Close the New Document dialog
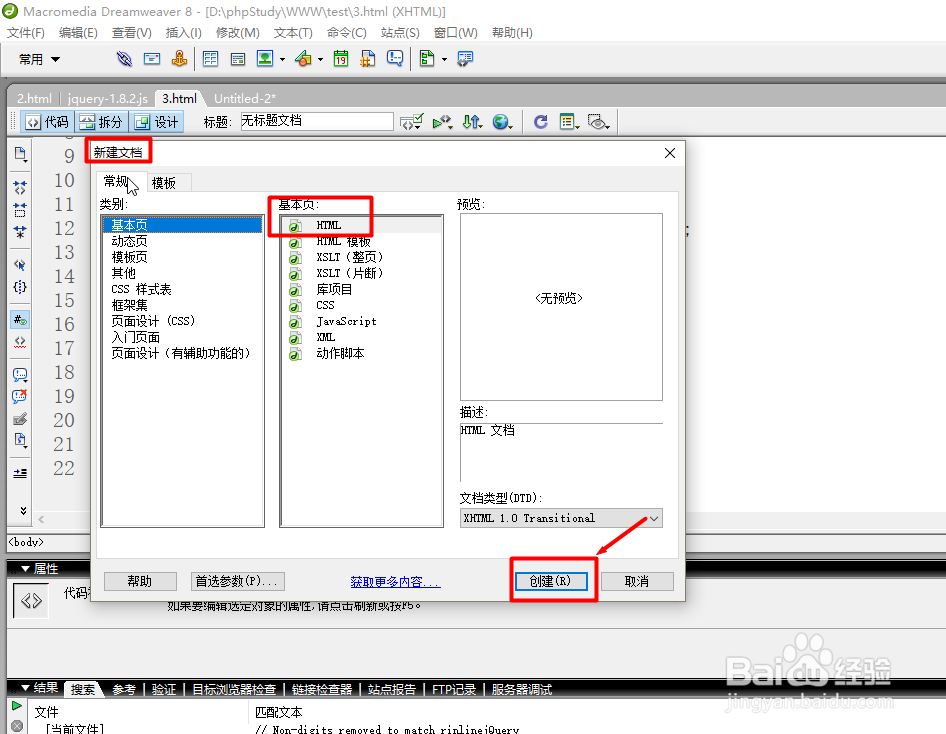Screen dimensions: 946x734 pos(670,153)
